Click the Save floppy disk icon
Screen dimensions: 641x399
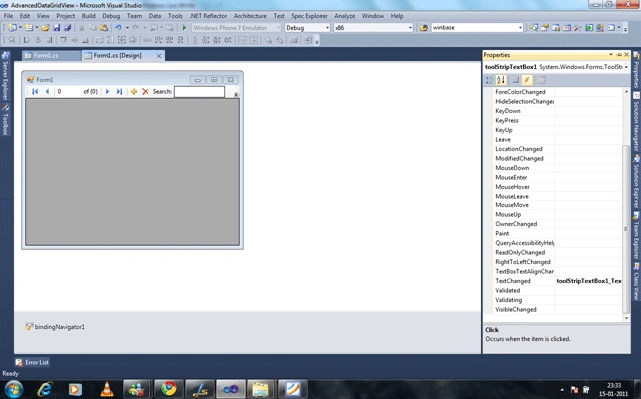(x=56, y=28)
